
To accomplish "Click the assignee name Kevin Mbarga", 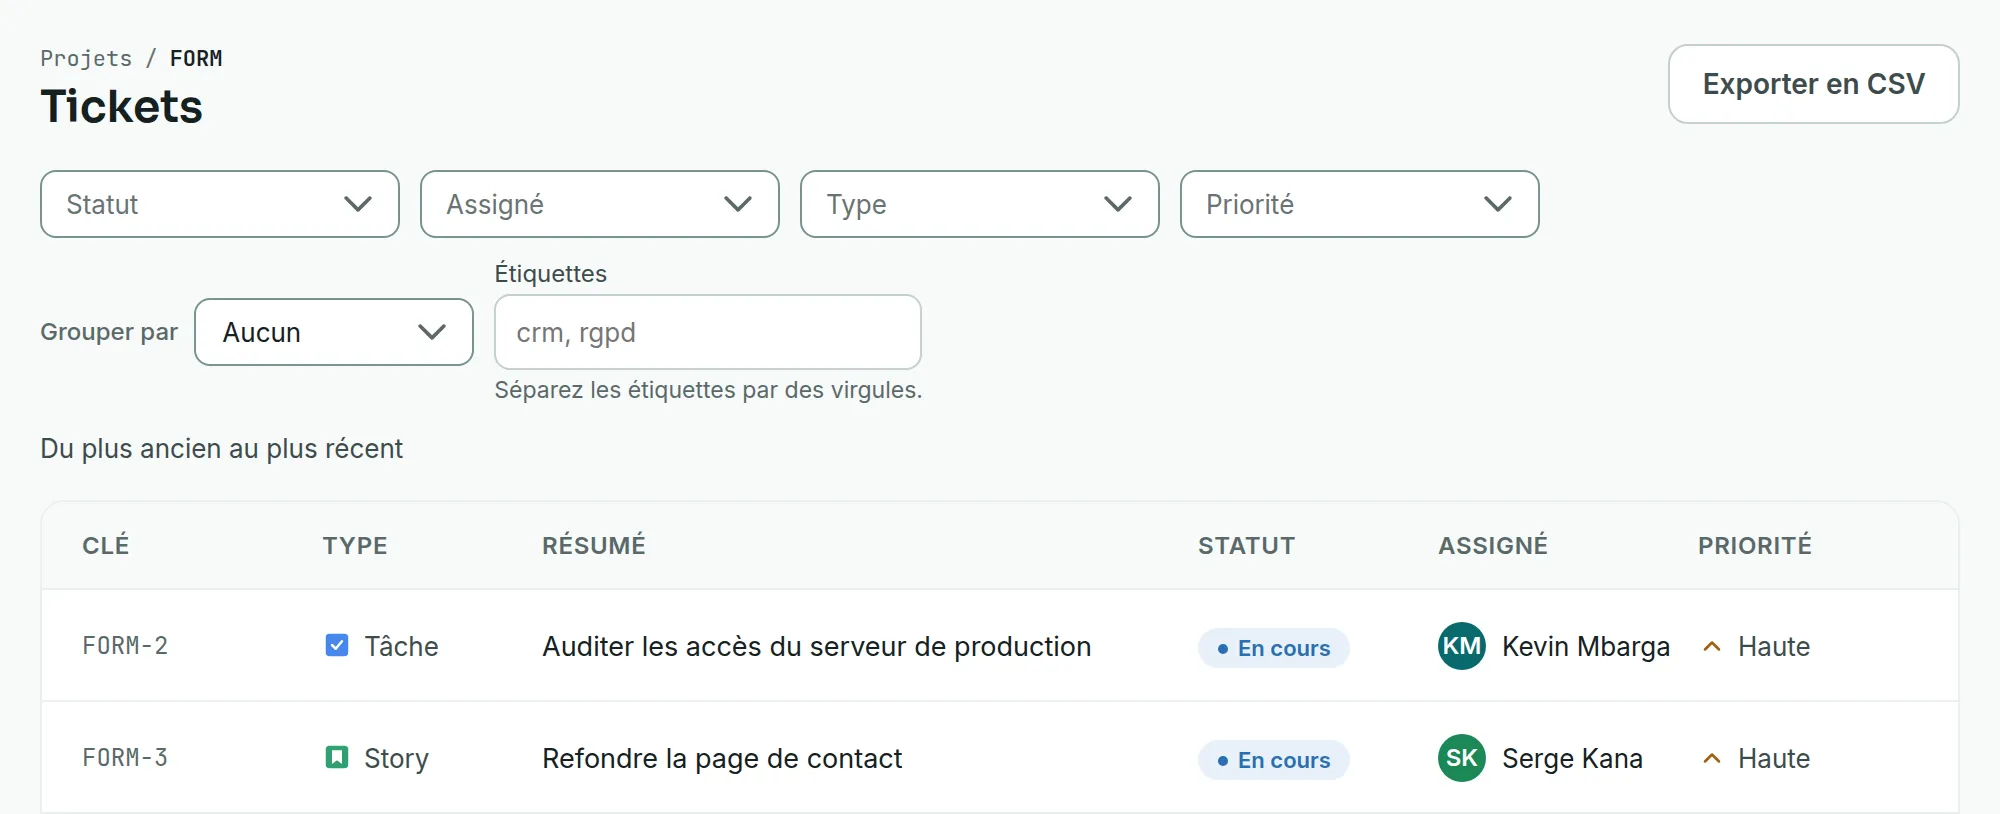I will point(1586,647).
